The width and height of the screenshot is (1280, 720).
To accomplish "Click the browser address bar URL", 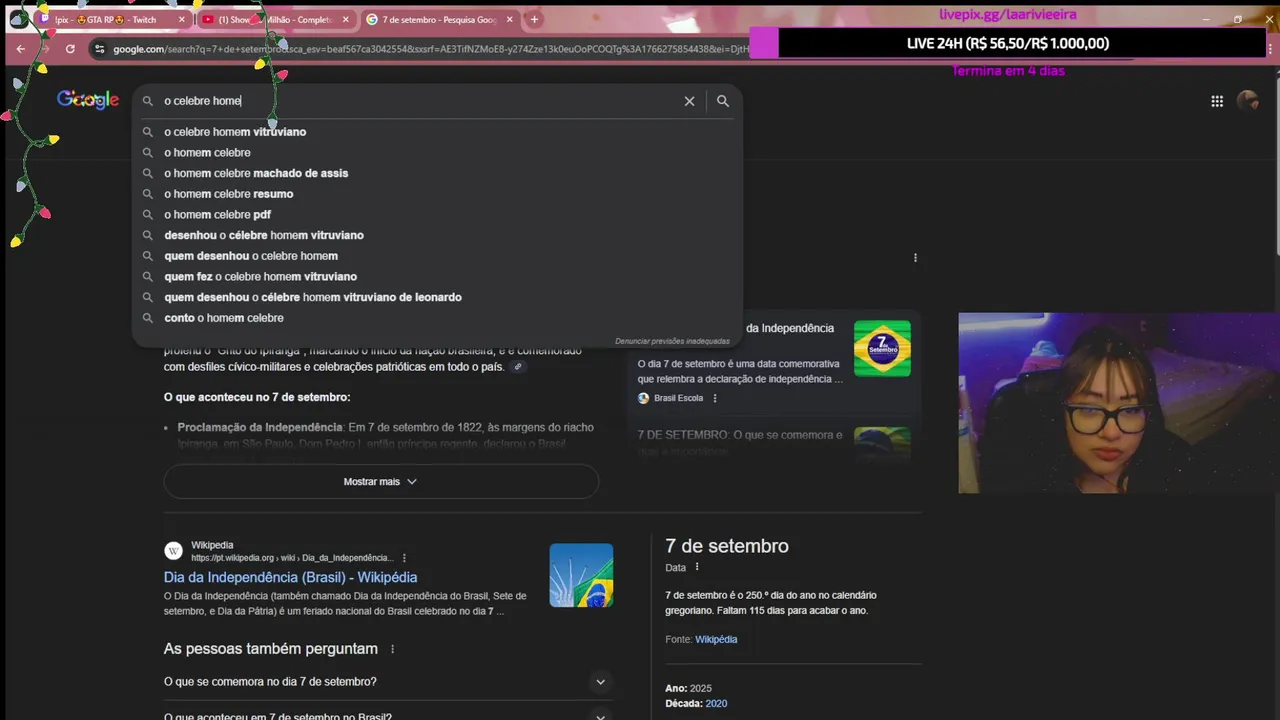I will 430,49.
